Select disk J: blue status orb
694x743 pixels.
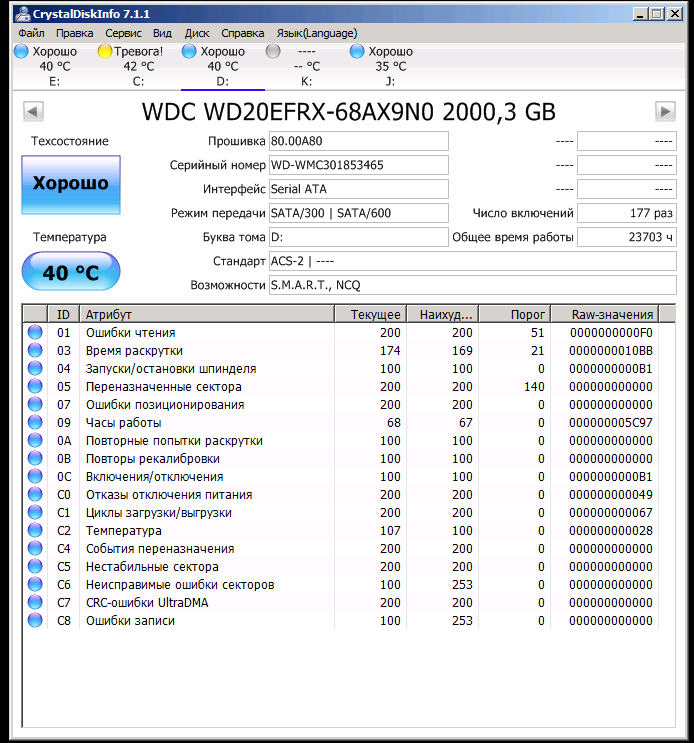[357, 51]
